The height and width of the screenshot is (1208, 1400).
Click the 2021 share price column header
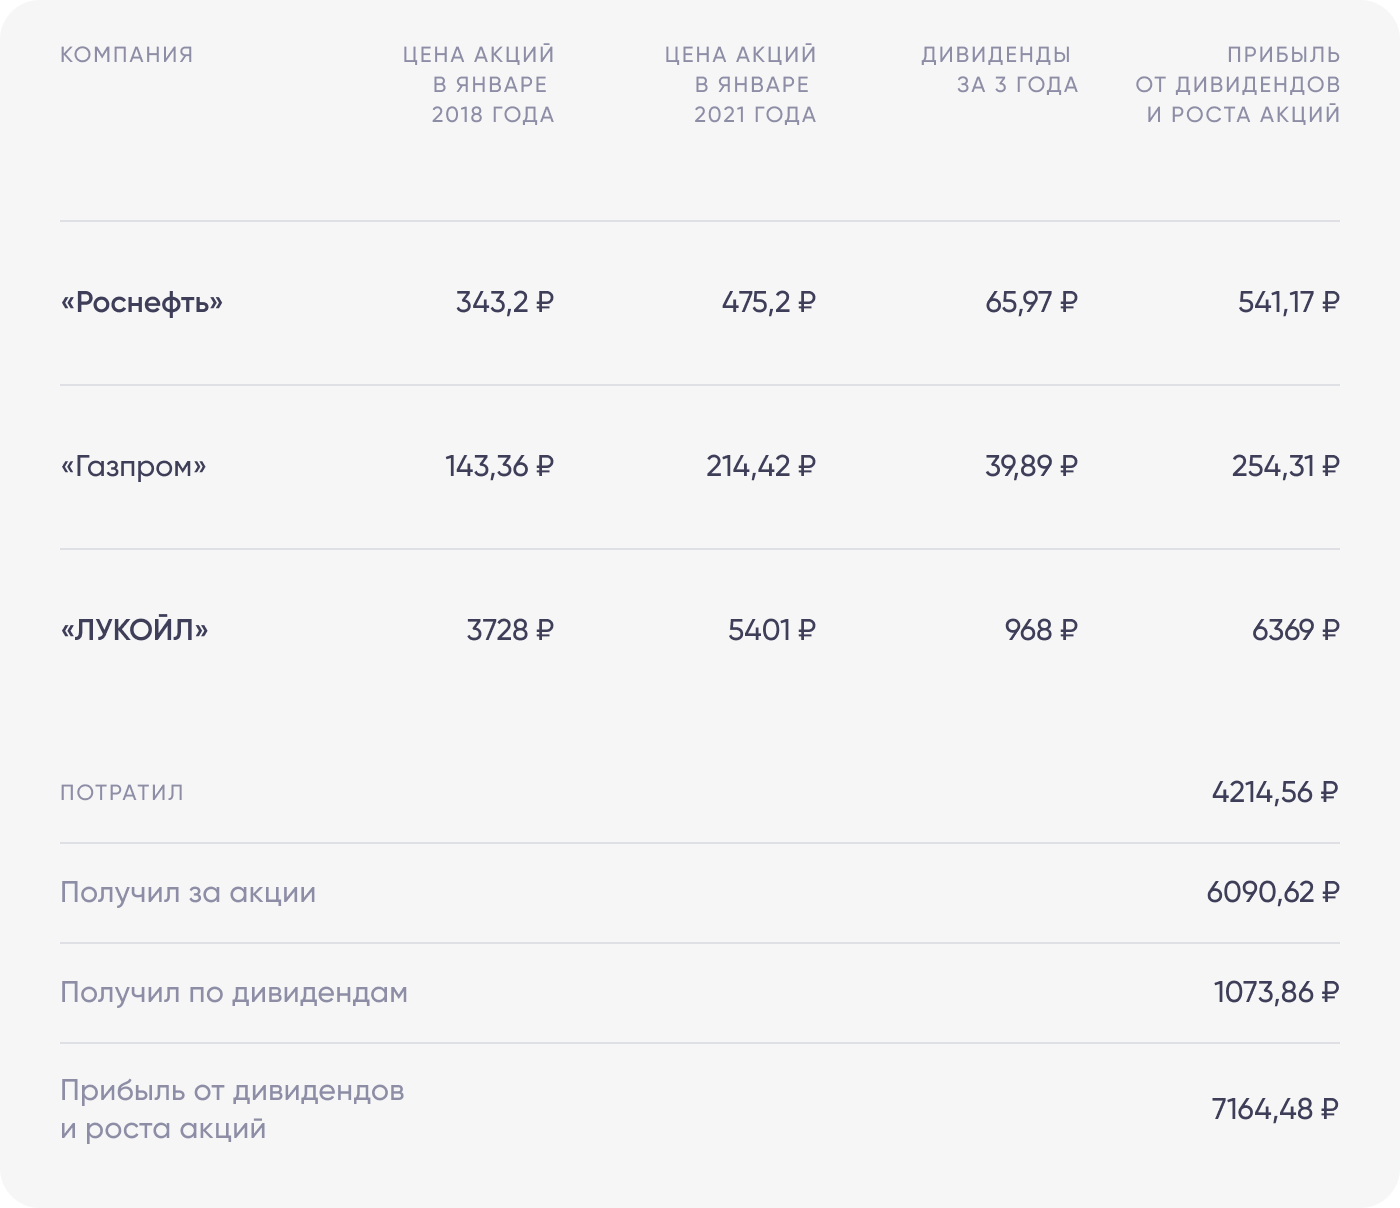click(x=742, y=85)
